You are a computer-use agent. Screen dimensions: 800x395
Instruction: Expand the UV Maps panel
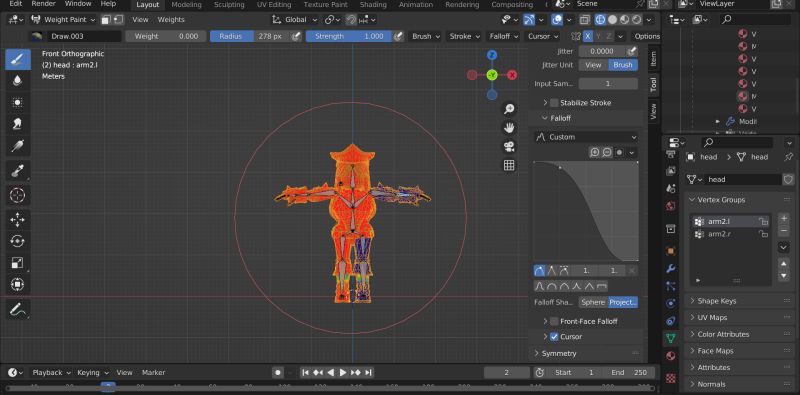[x=712, y=317]
